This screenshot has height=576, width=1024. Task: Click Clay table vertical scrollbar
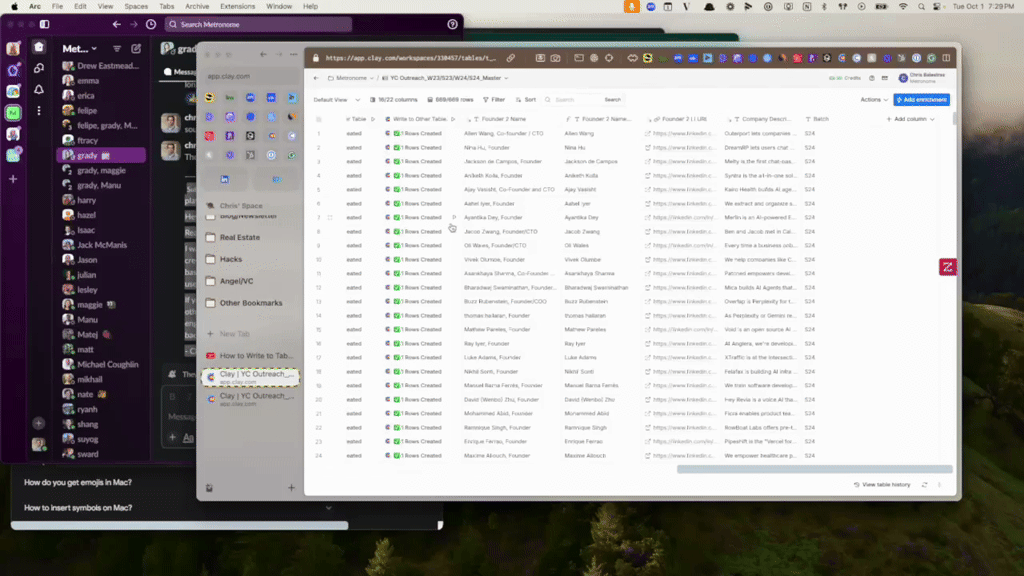point(954,119)
